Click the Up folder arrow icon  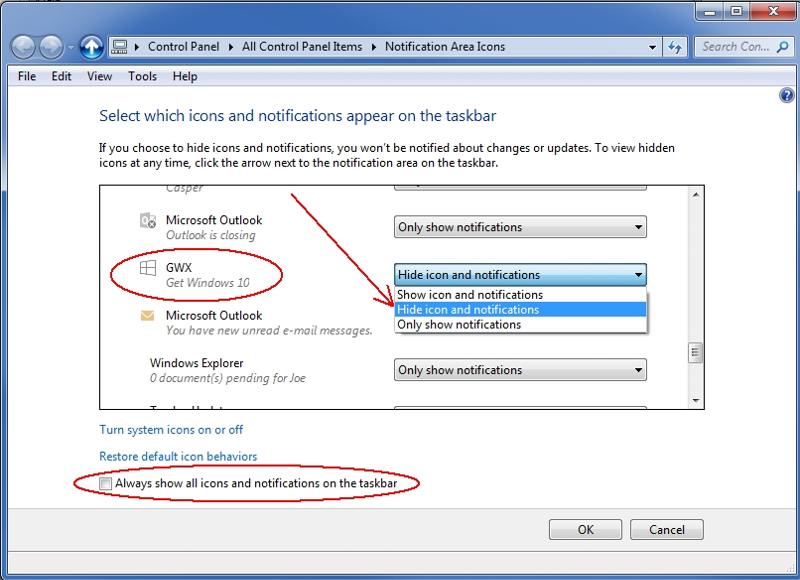click(x=91, y=47)
